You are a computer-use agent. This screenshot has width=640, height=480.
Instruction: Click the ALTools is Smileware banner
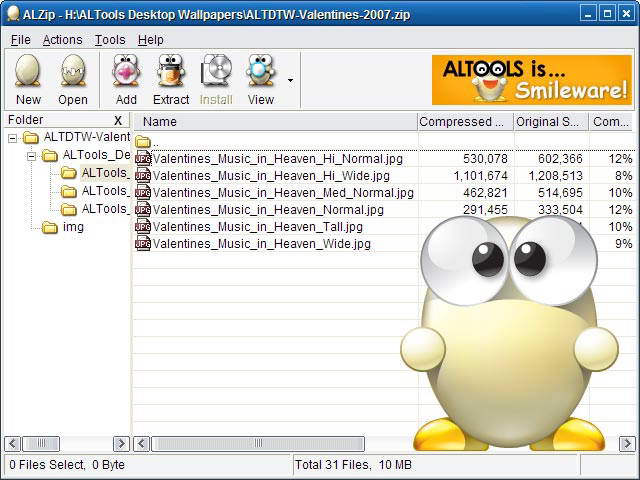coord(532,80)
